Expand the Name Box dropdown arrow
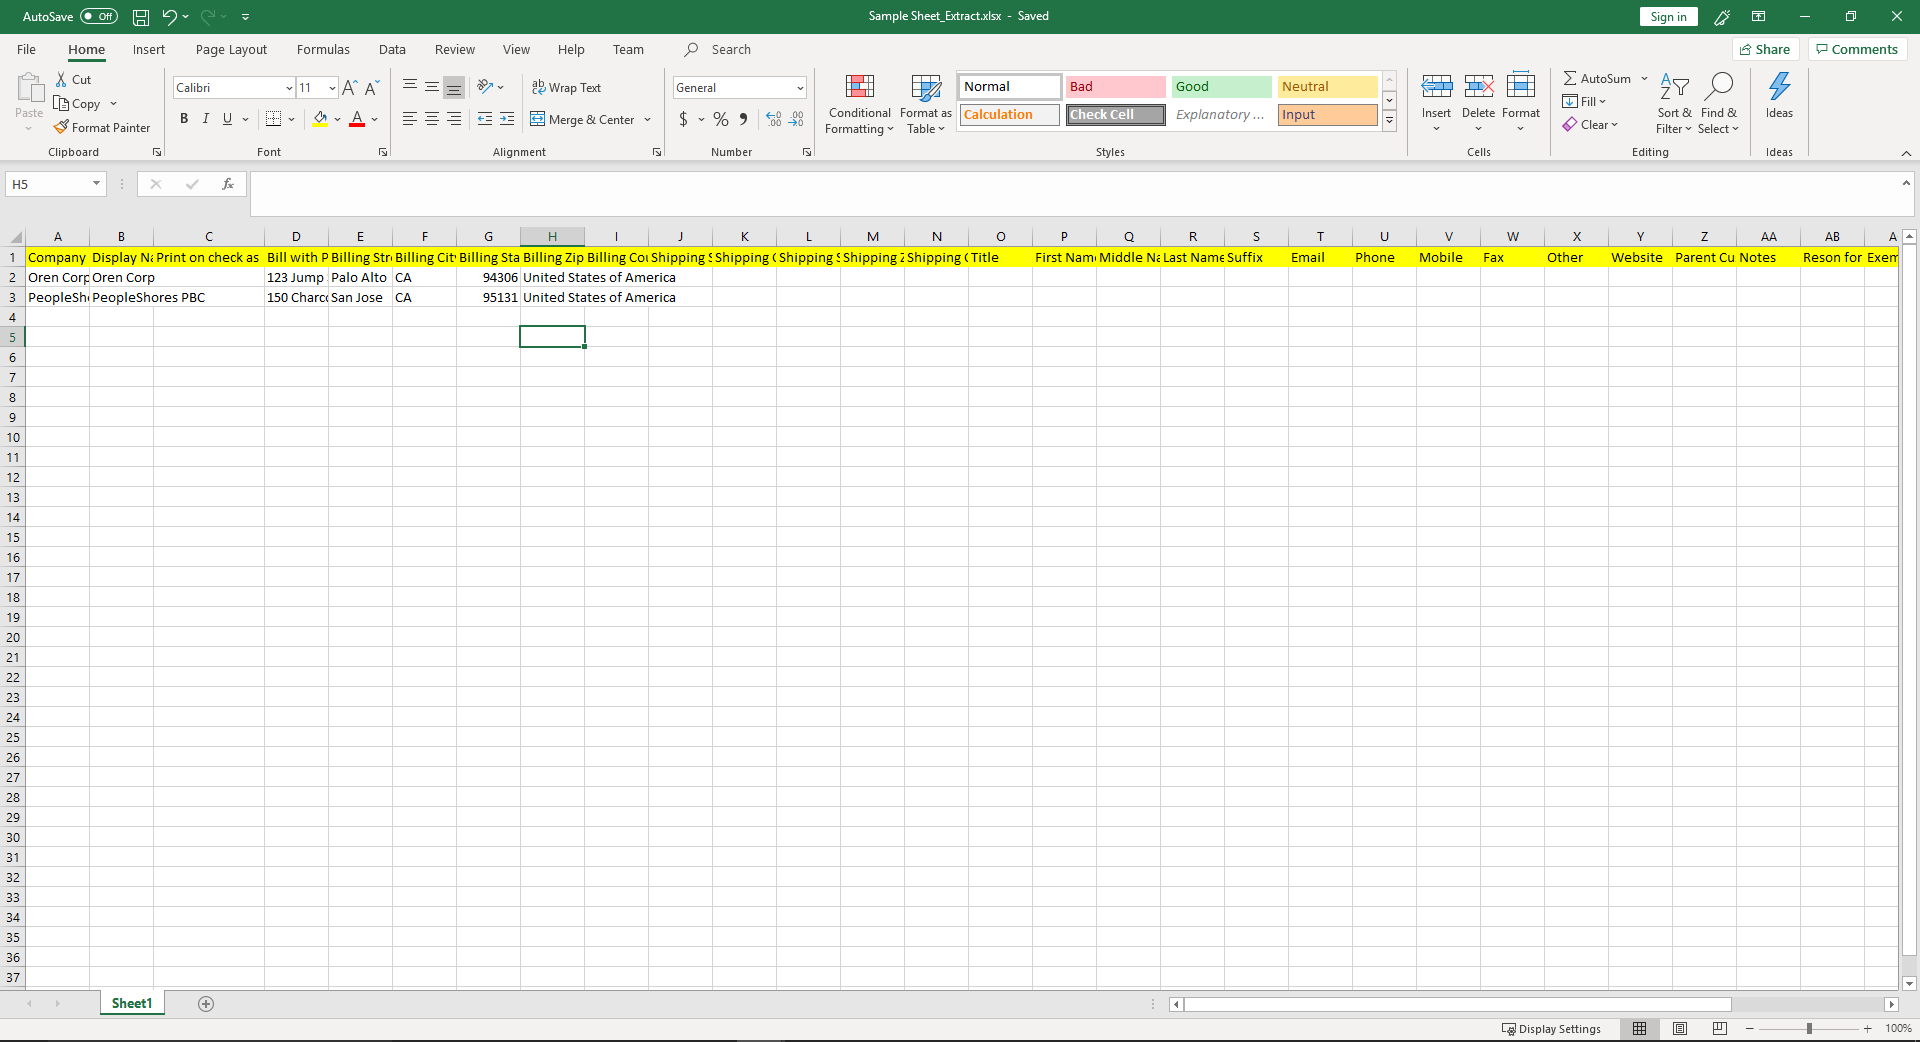 tap(96, 184)
